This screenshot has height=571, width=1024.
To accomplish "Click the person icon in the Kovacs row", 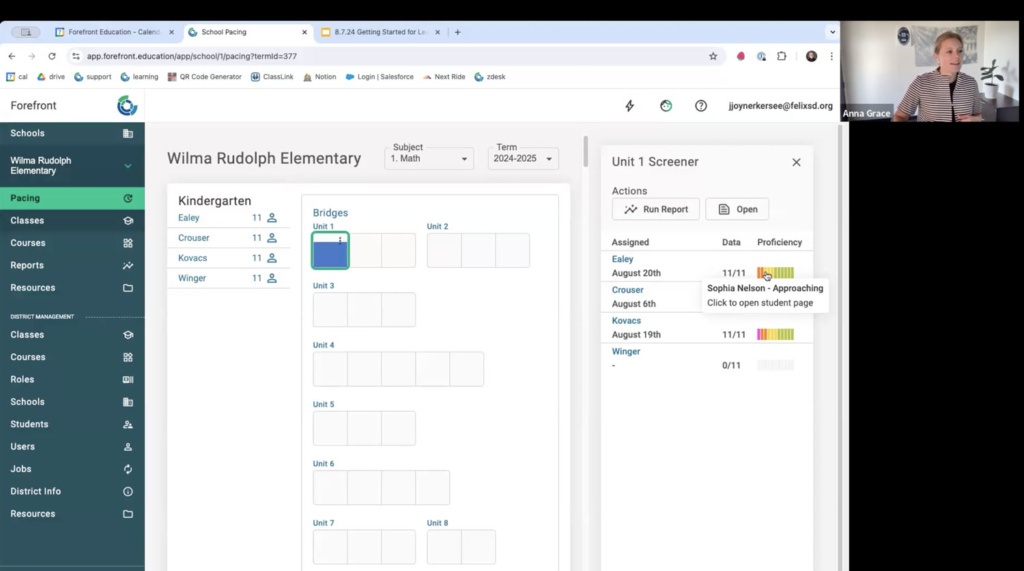I will click(x=272, y=258).
